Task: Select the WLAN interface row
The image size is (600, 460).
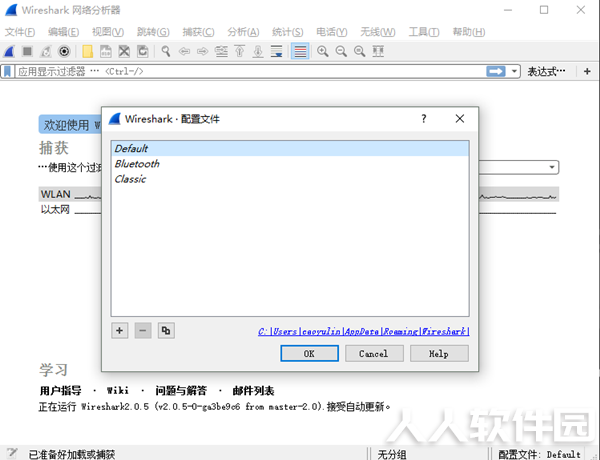Action: click(298, 194)
